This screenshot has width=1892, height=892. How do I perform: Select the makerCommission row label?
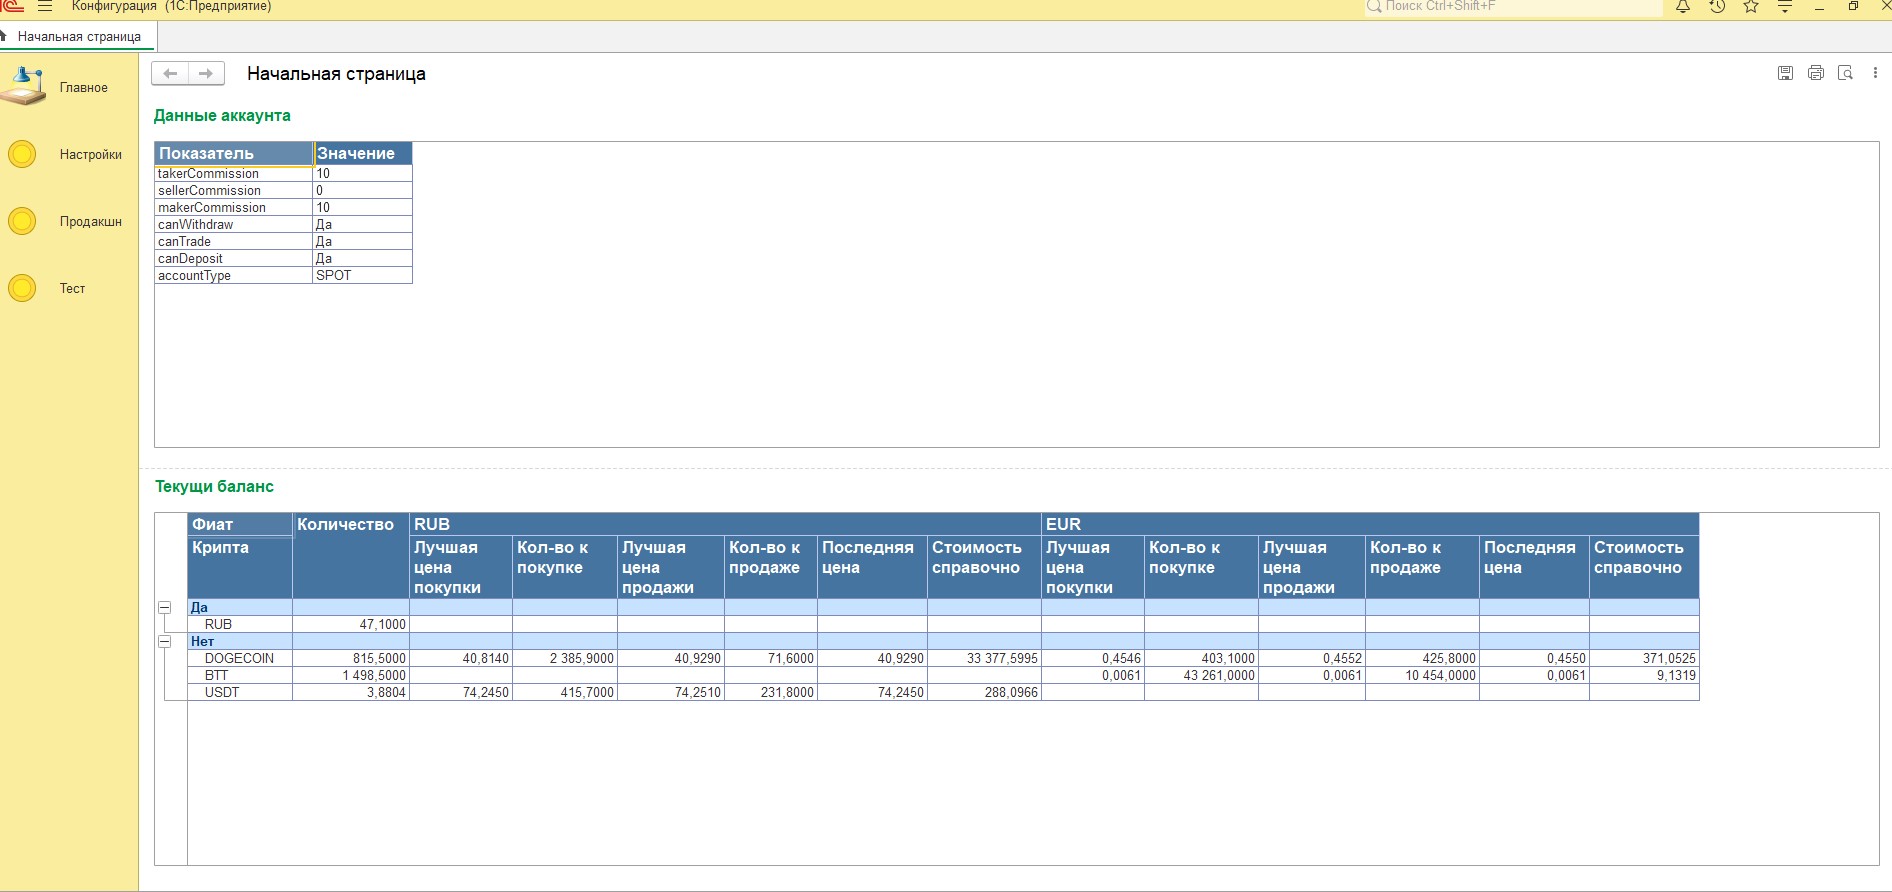click(212, 208)
